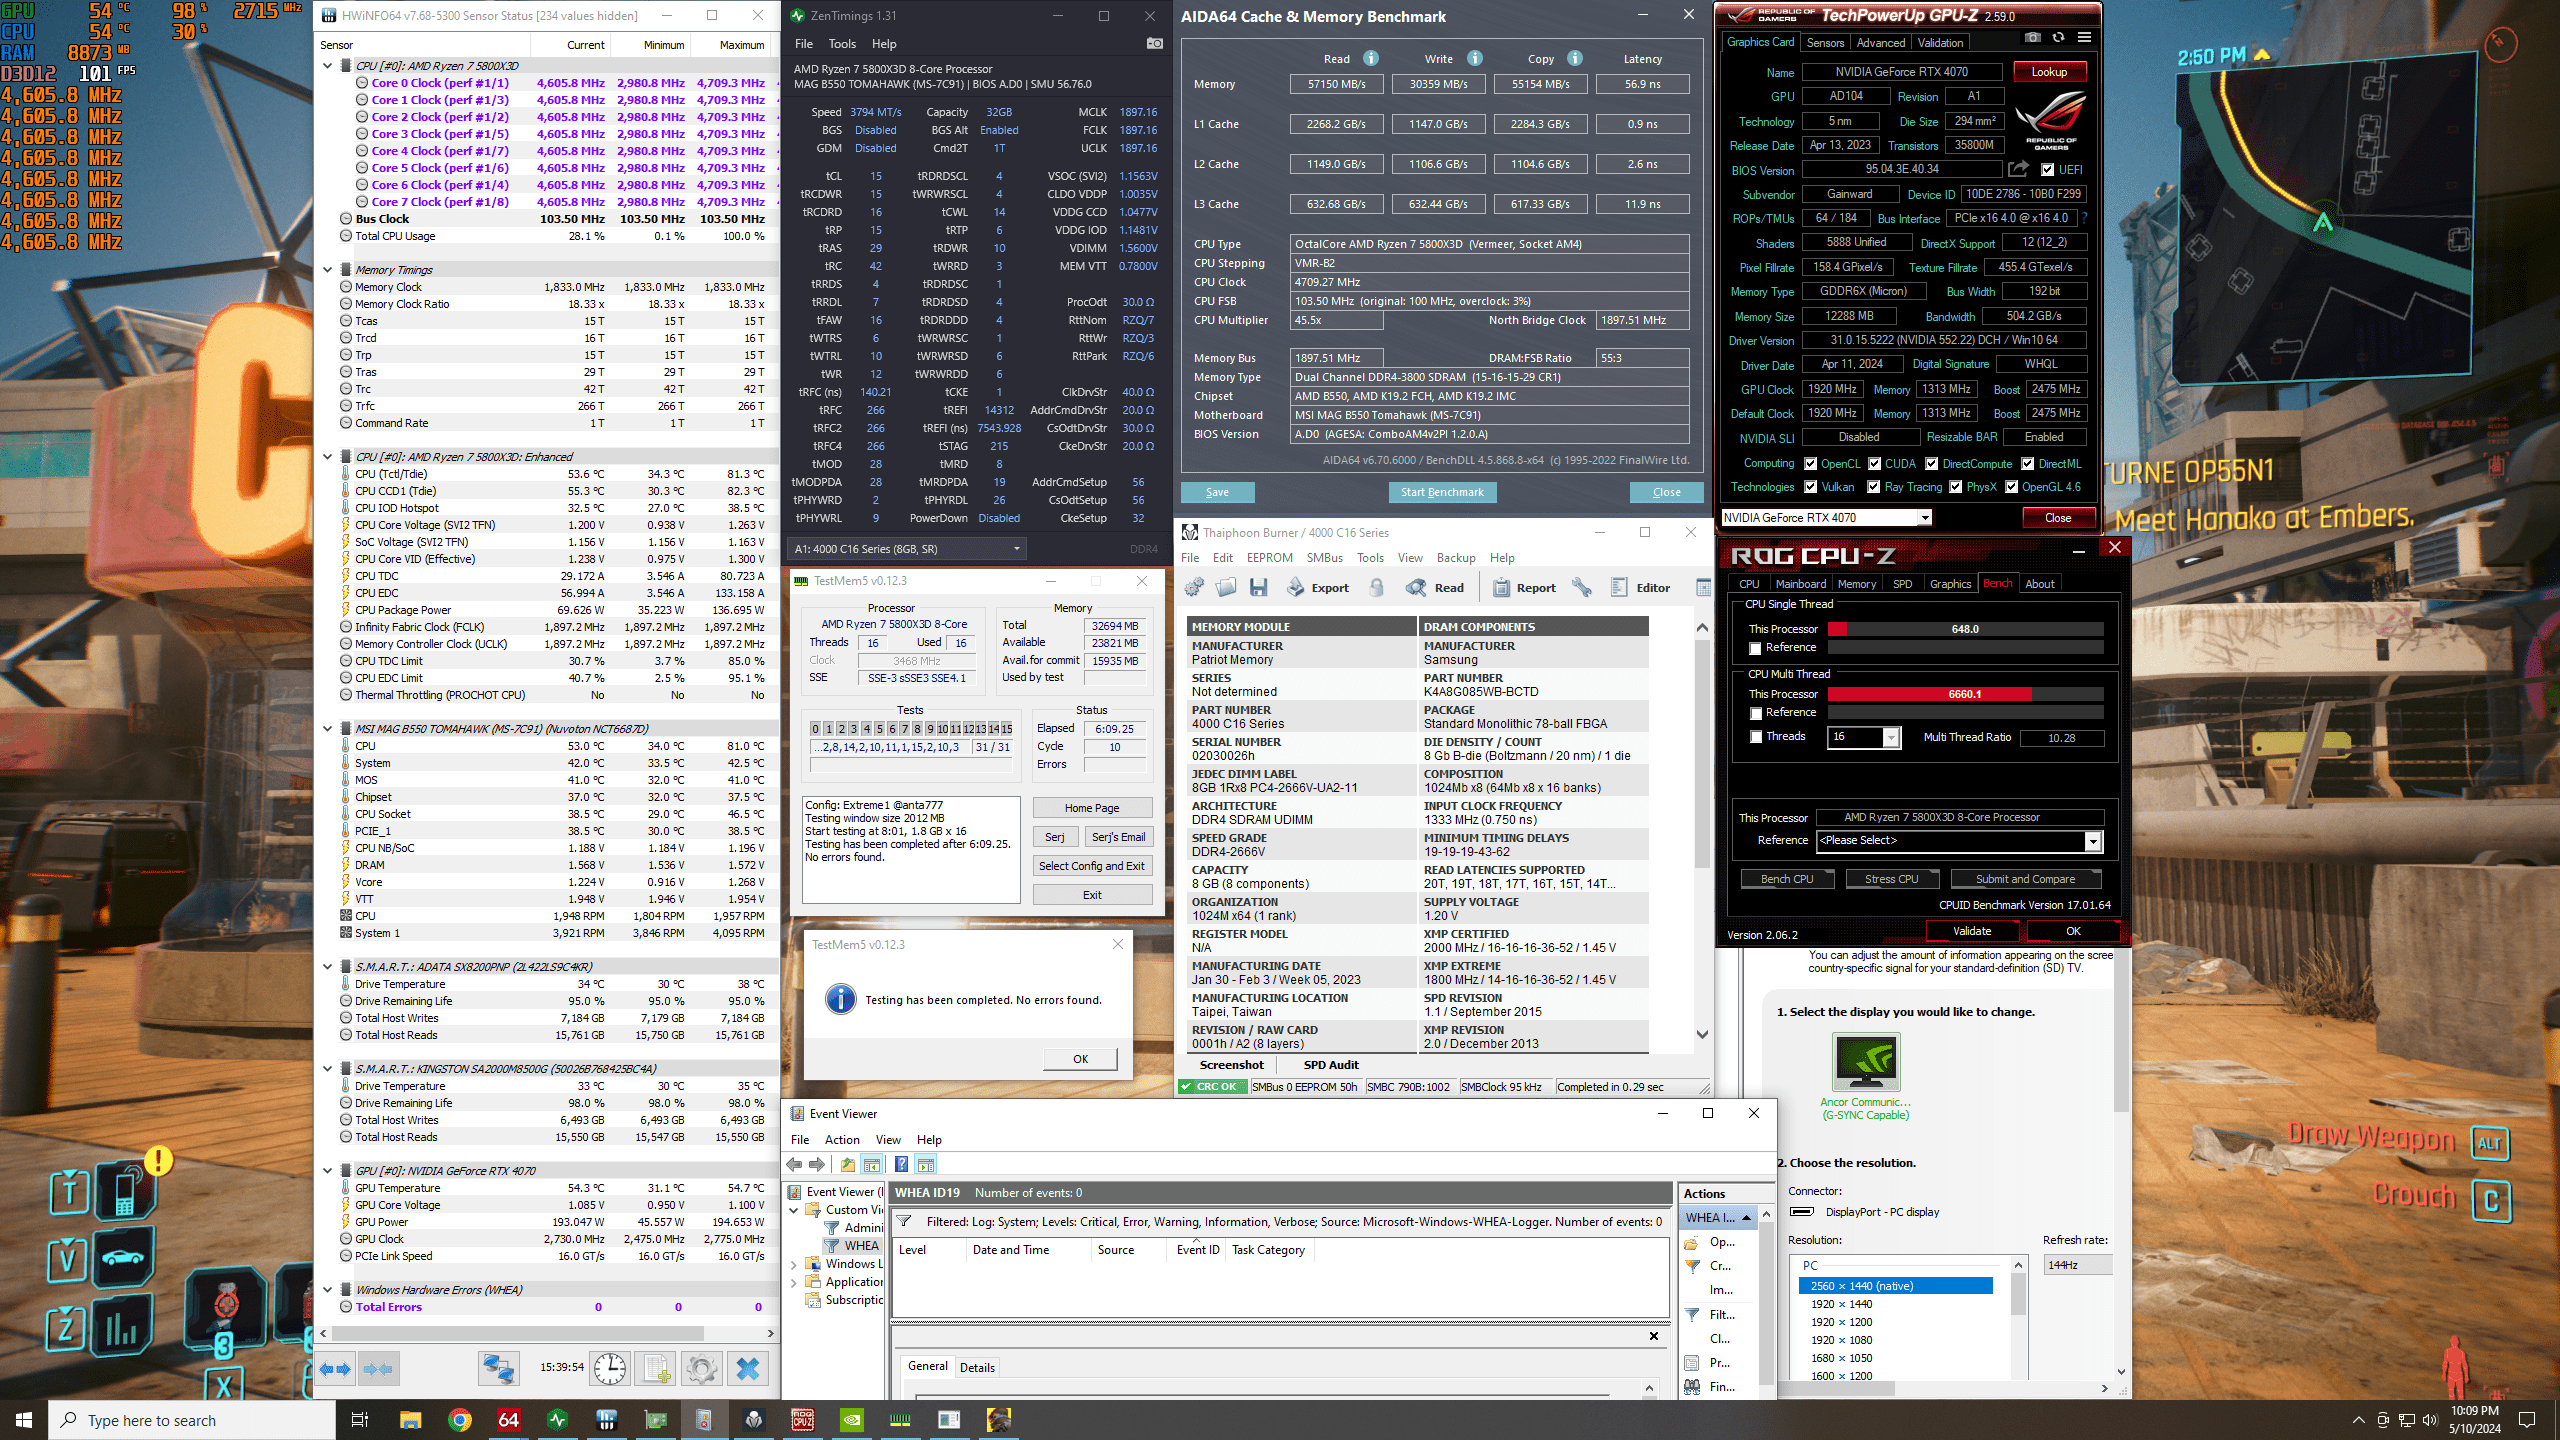Open the Reference Please Select dropdown

coord(2092,841)
